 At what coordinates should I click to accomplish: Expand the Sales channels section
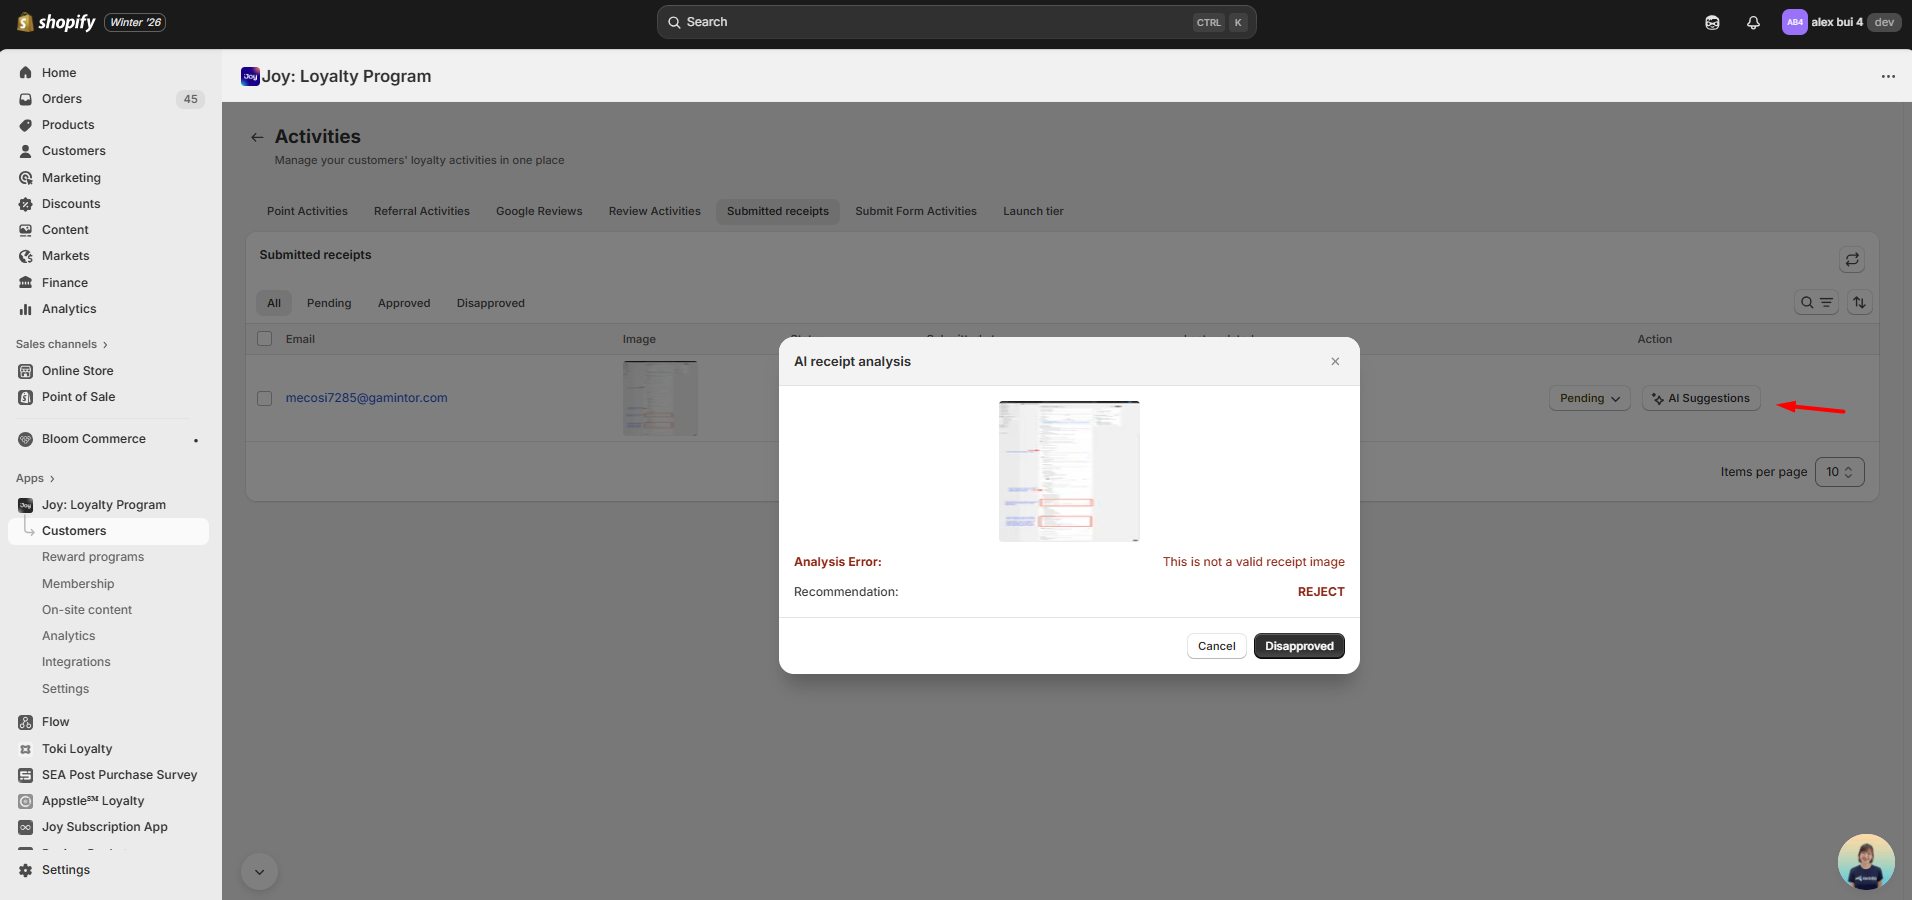[62, 344]
